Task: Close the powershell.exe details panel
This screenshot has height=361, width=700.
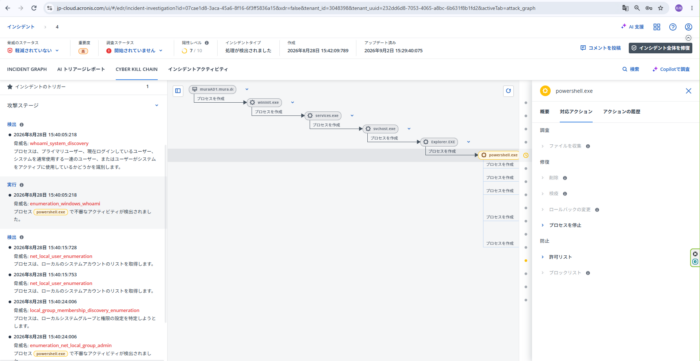Action: click(688, 91)
